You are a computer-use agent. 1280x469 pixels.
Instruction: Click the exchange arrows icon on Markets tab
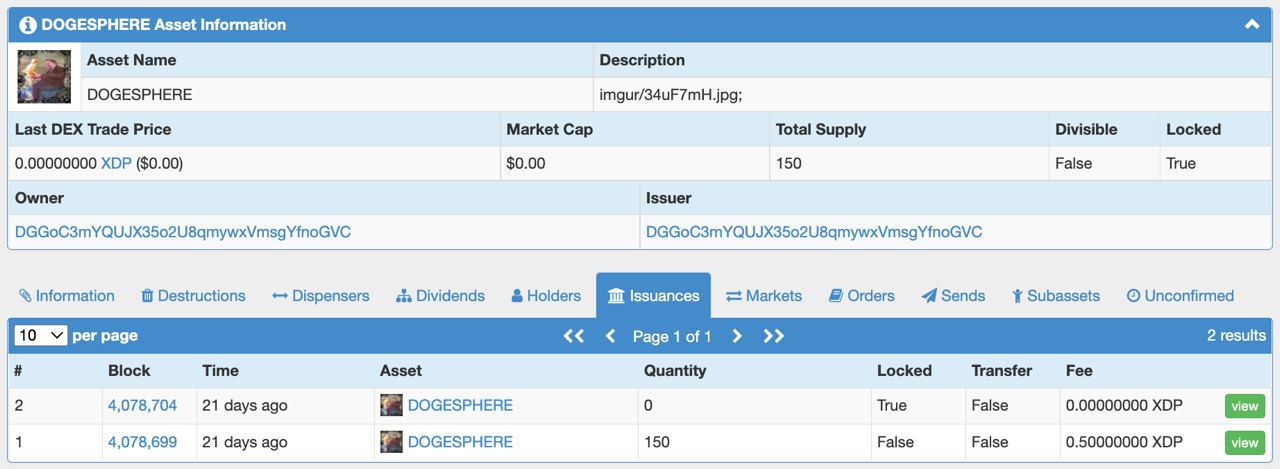point(734,296)
